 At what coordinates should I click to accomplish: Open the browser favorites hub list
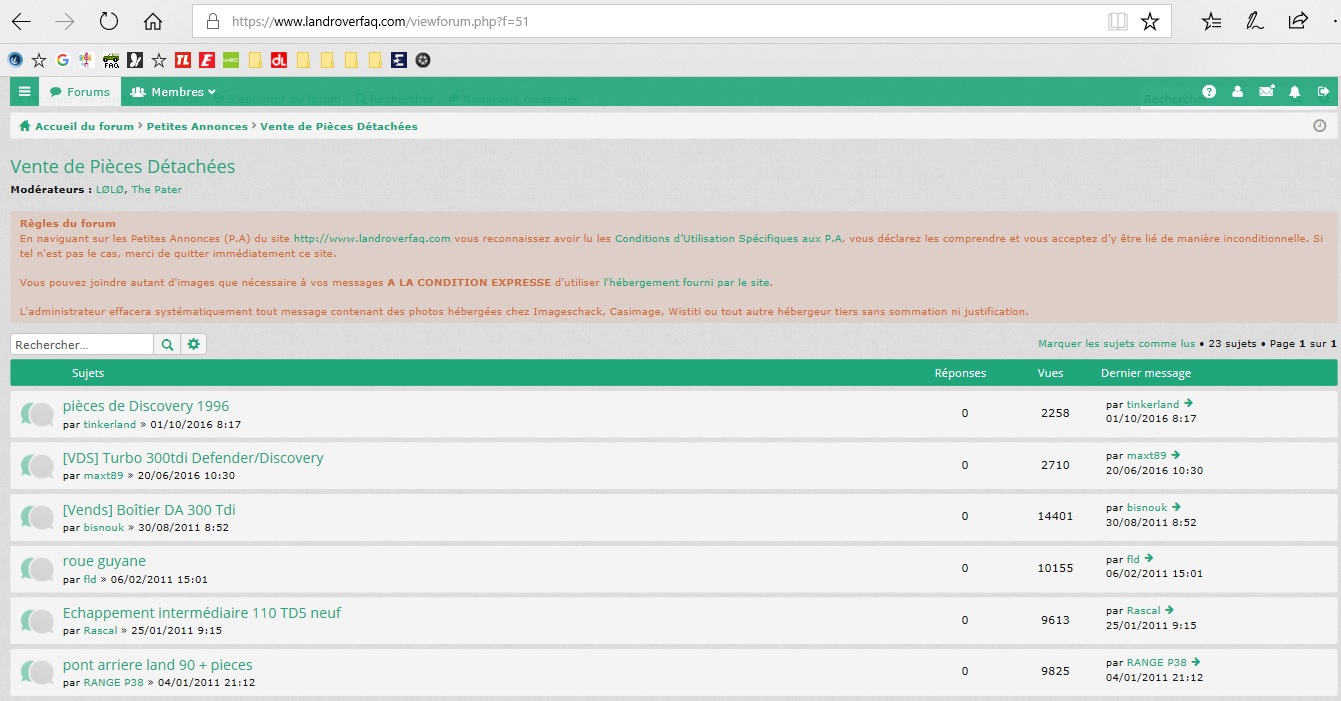(x=1211, y=21)
